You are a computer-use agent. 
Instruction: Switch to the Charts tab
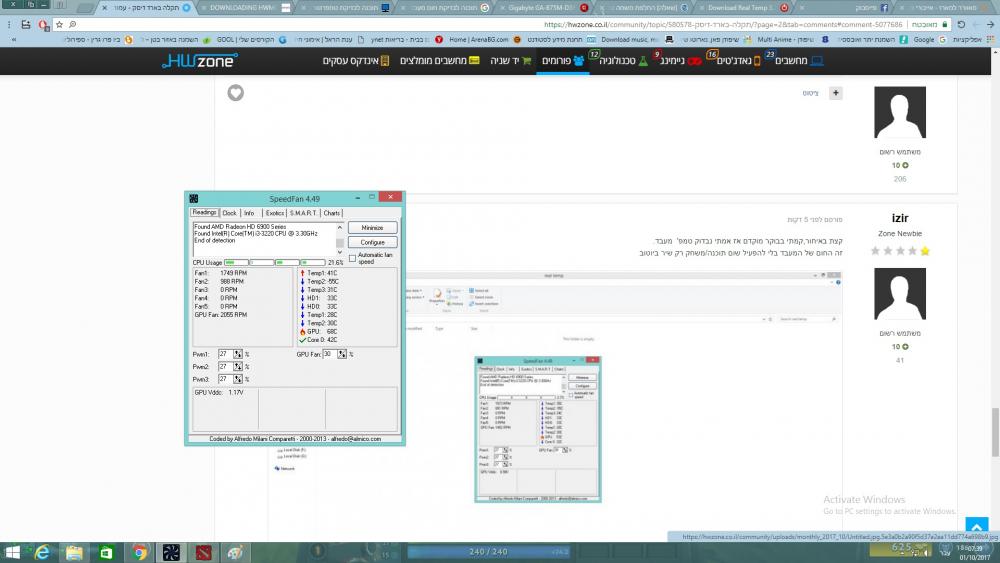332,213
